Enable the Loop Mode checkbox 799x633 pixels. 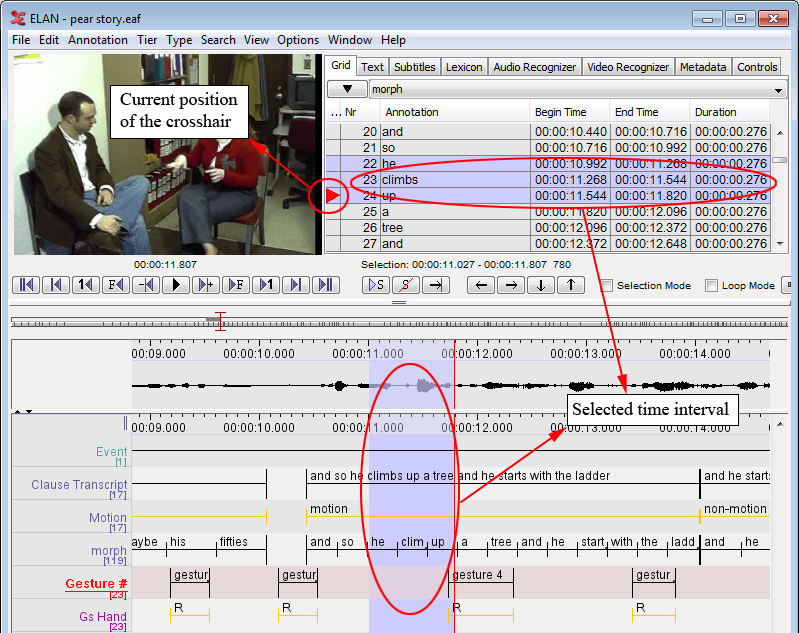712,286
